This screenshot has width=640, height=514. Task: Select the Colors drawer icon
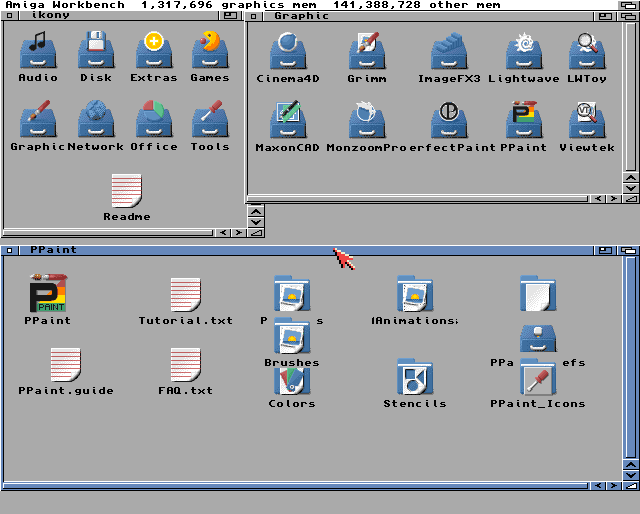[x=291, y=380]
